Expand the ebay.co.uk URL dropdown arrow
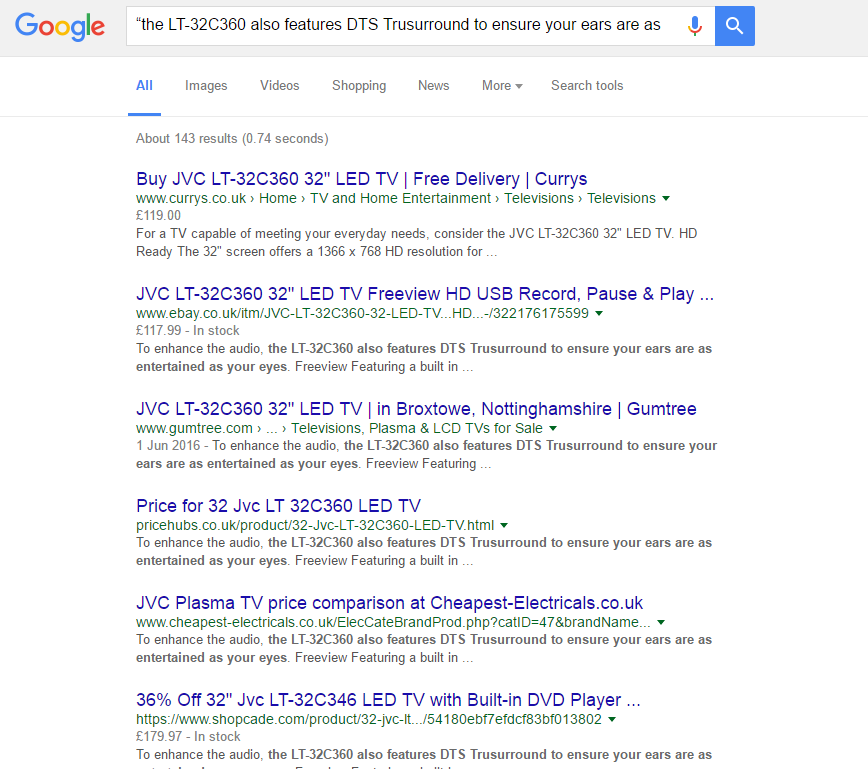Image resolution: width=868 pixels, height=769 pixels. click(x=599, y=313)
